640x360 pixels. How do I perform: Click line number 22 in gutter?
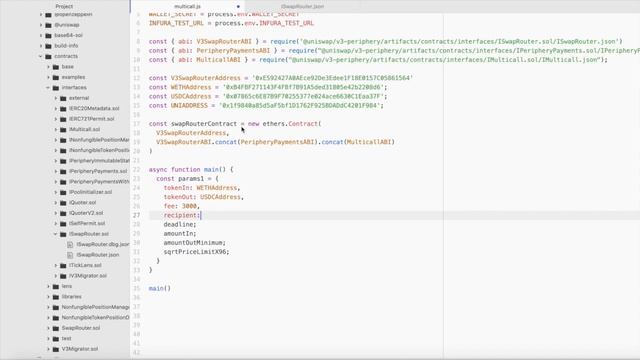click(136, 169)
